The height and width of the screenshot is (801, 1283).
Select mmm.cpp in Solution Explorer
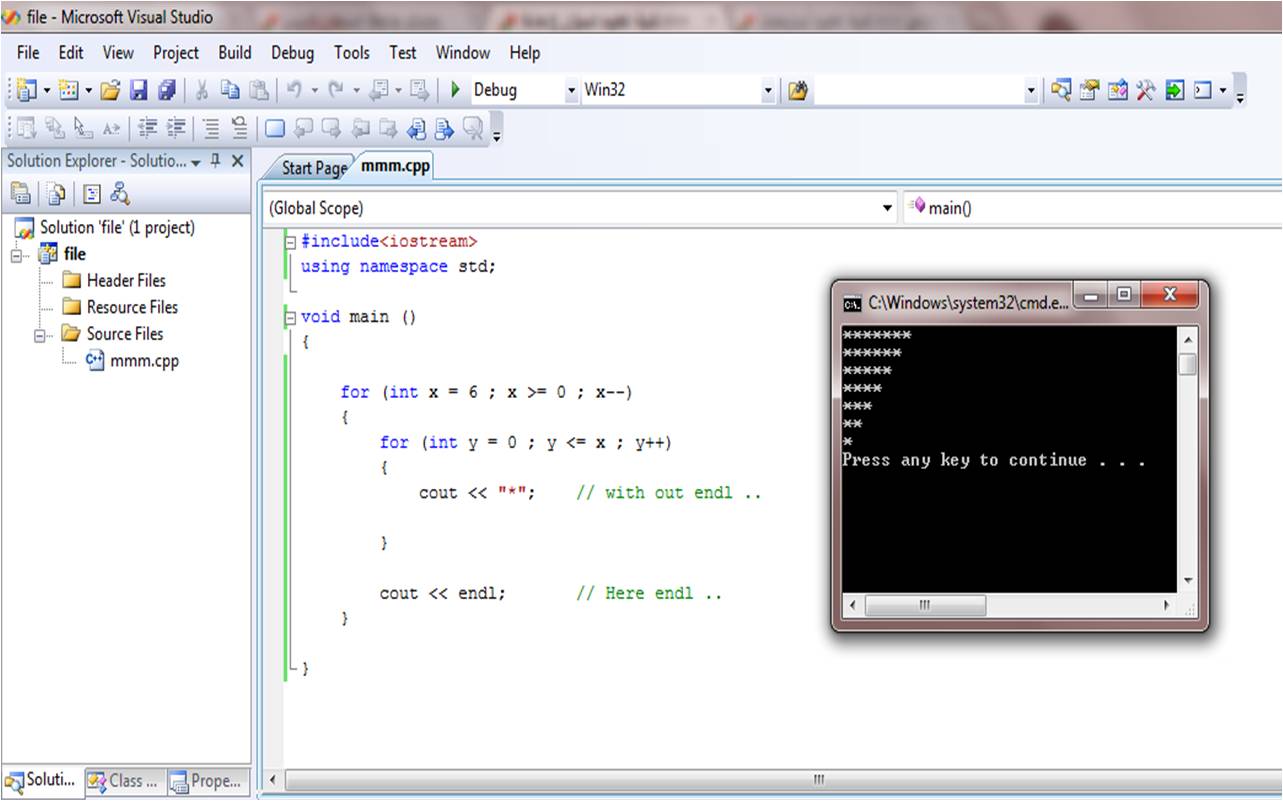(x=144, y=361)
